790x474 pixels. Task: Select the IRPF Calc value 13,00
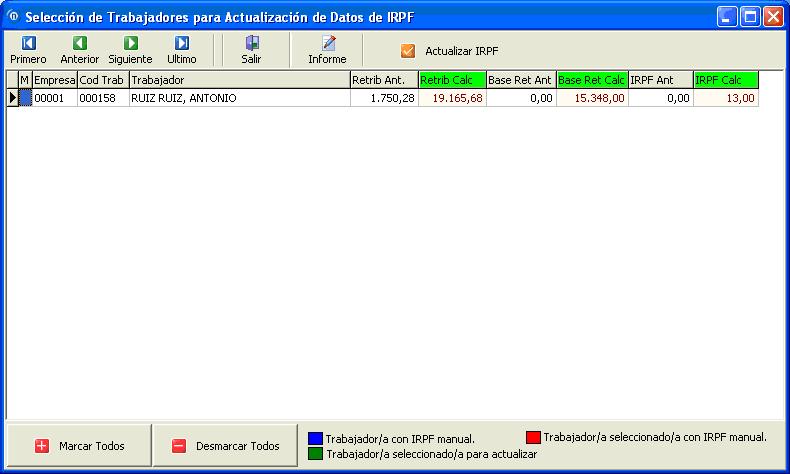coord(726,98)
